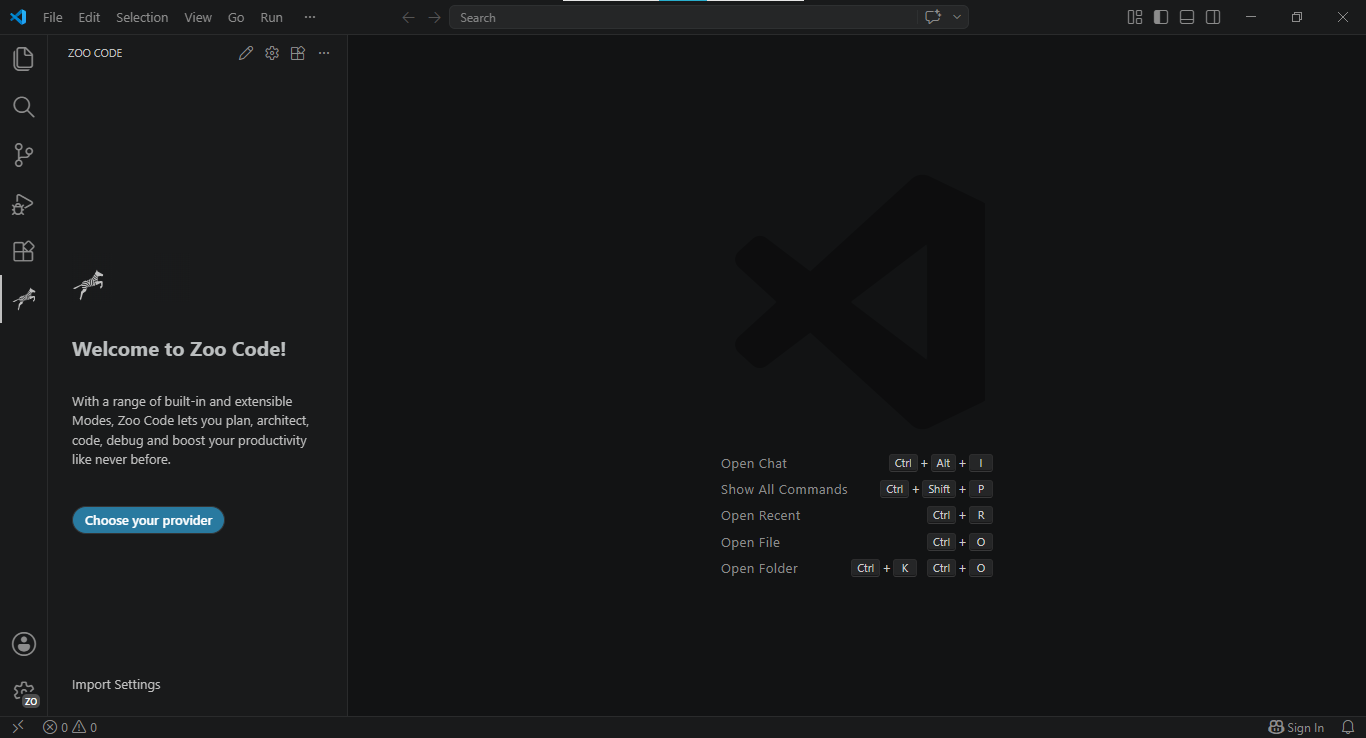Open the remote window indicator in the status bar
The width and height of the screenshot is (1366, 738).
[18, 727]
